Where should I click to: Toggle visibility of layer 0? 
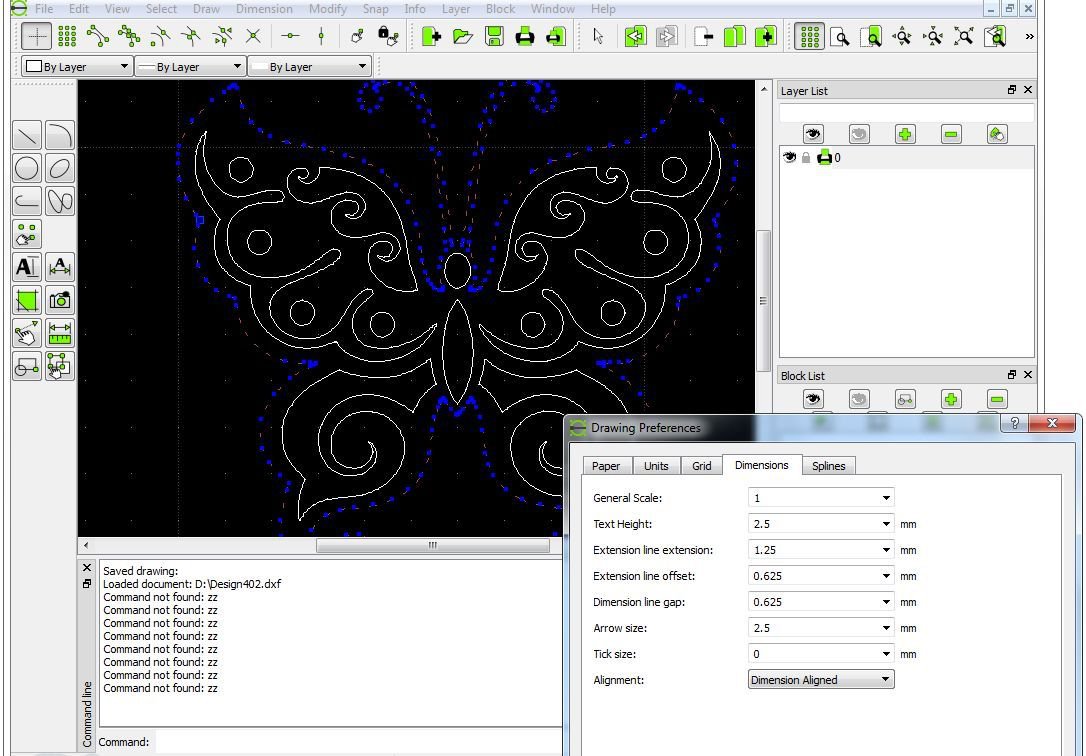(790, 157)
